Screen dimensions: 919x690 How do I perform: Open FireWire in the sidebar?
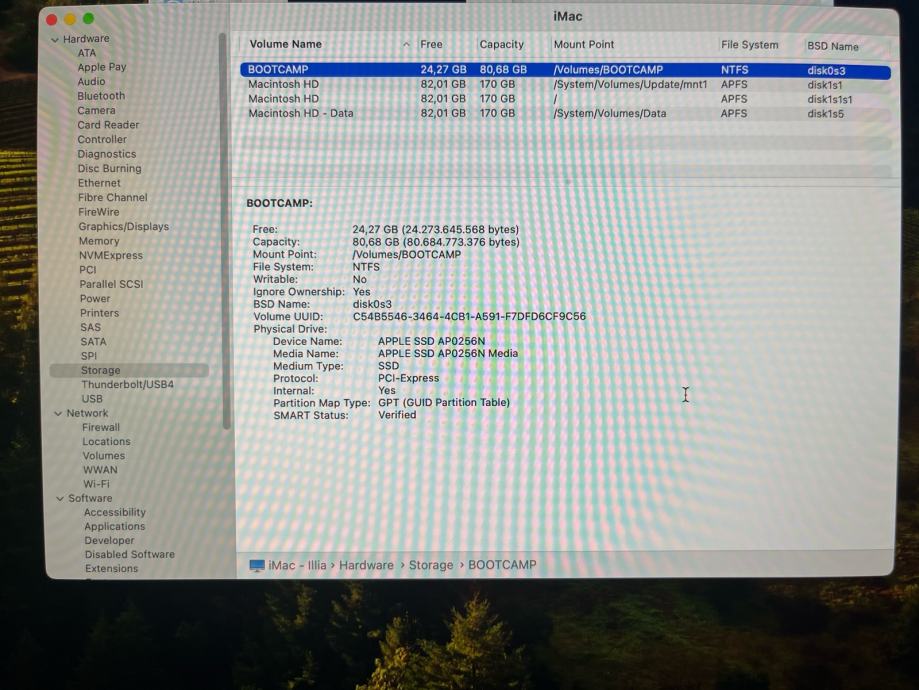(x=98, y=212)
